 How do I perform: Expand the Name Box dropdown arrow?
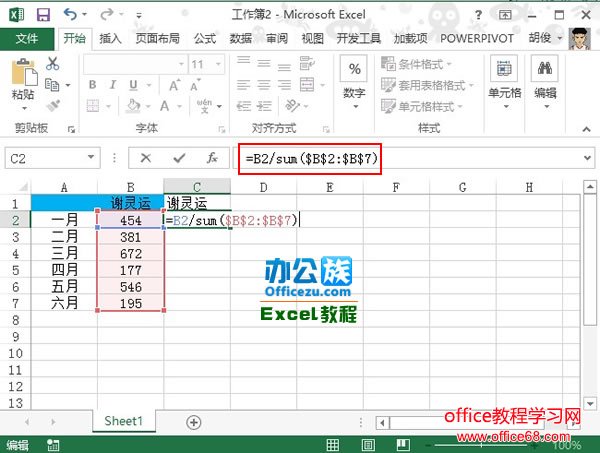point(91,157)
